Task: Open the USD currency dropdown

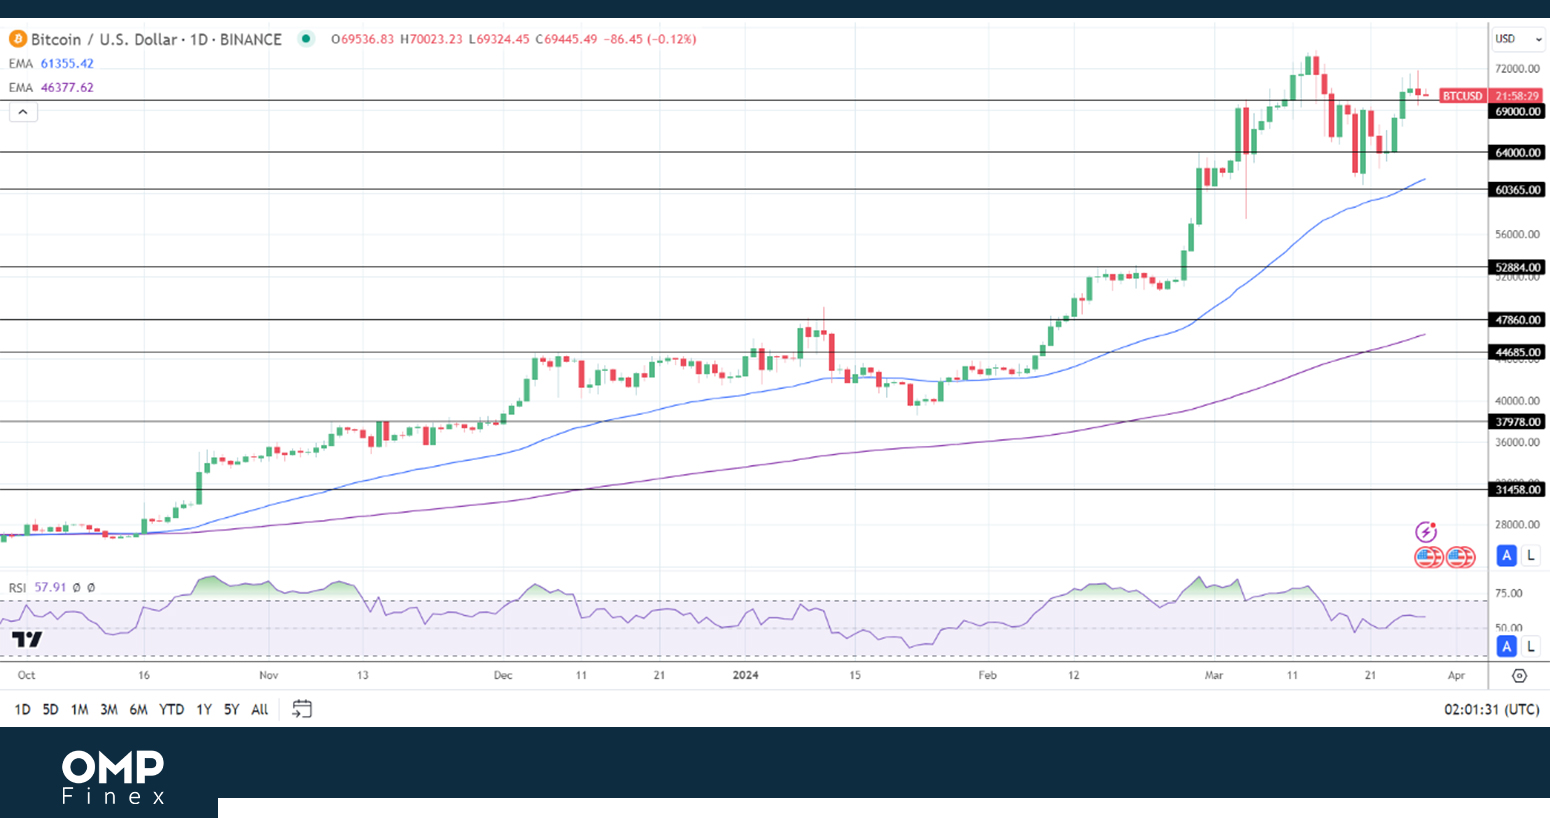Action: 1519,39
